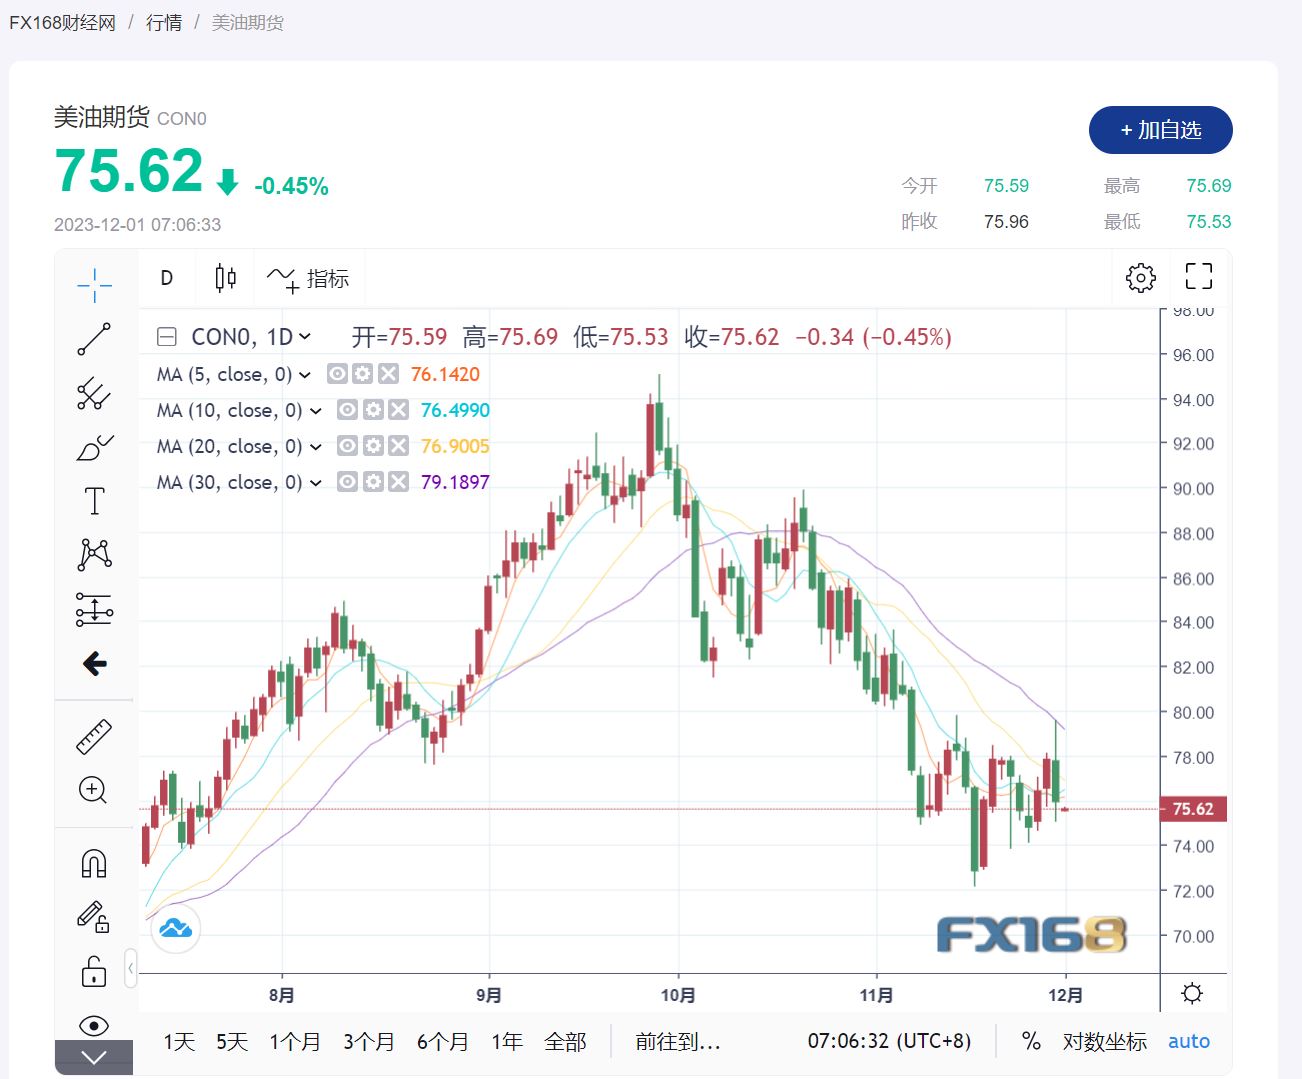Open the ruler measure tool
The width and height of the screenshot is (1302, 1079).
[94, 737]
